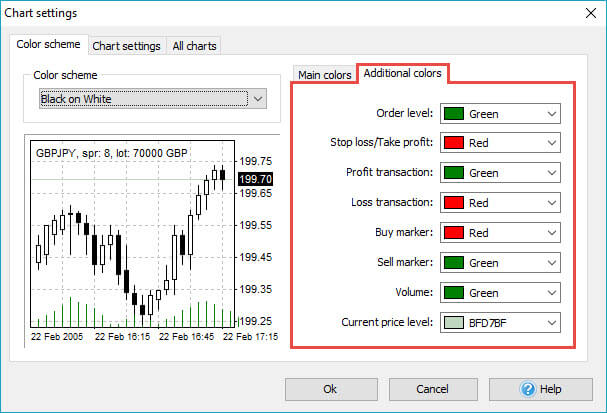Click the green Volume color swatch
This screenshot has height=413, width=607.
[454, 293]
